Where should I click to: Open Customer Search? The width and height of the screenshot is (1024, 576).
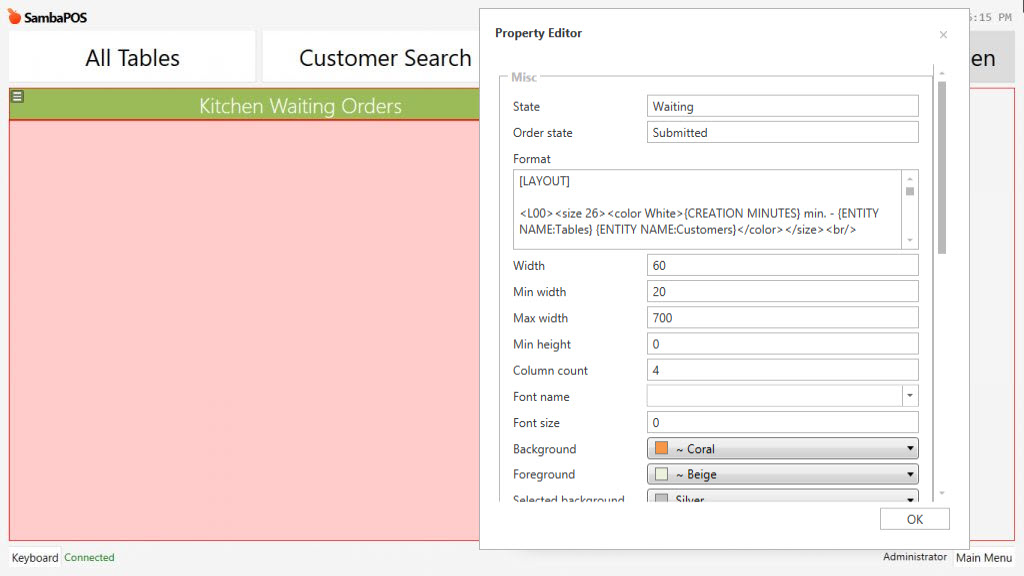click(x=384, y=58)
